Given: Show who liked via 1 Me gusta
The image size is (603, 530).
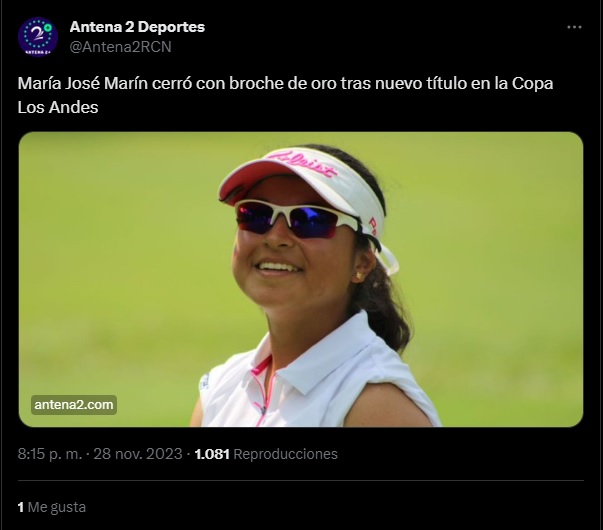Looking at the screenshot, I should click(52, 507).
